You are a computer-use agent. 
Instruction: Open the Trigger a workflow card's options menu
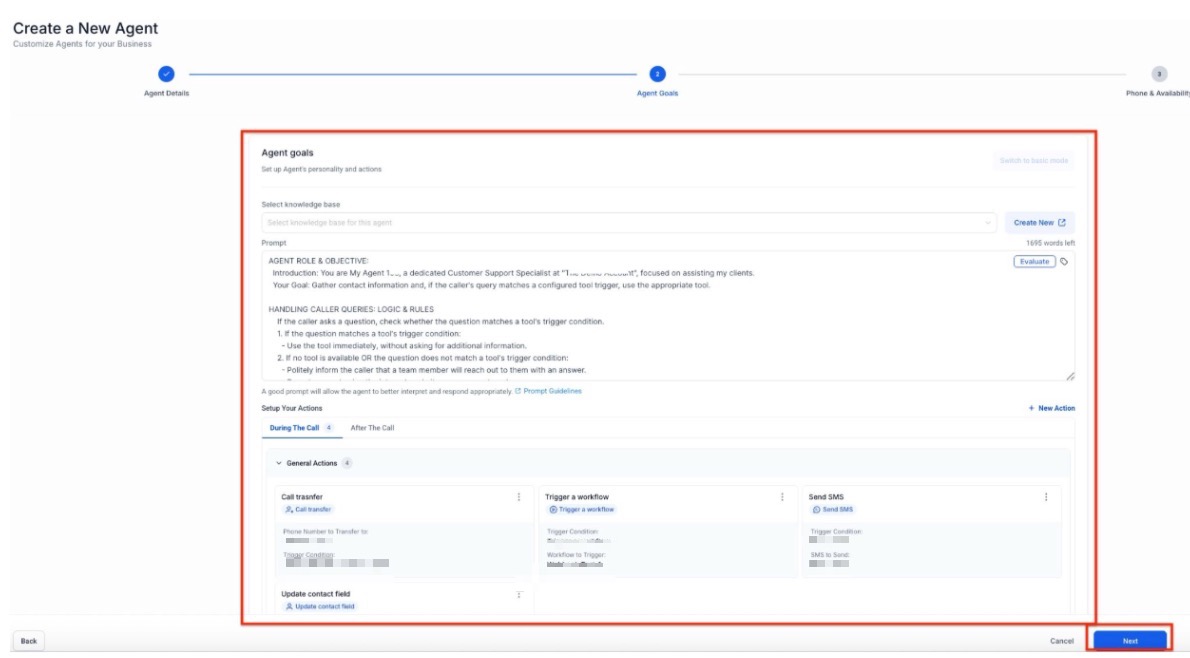[x=782, y=497]
